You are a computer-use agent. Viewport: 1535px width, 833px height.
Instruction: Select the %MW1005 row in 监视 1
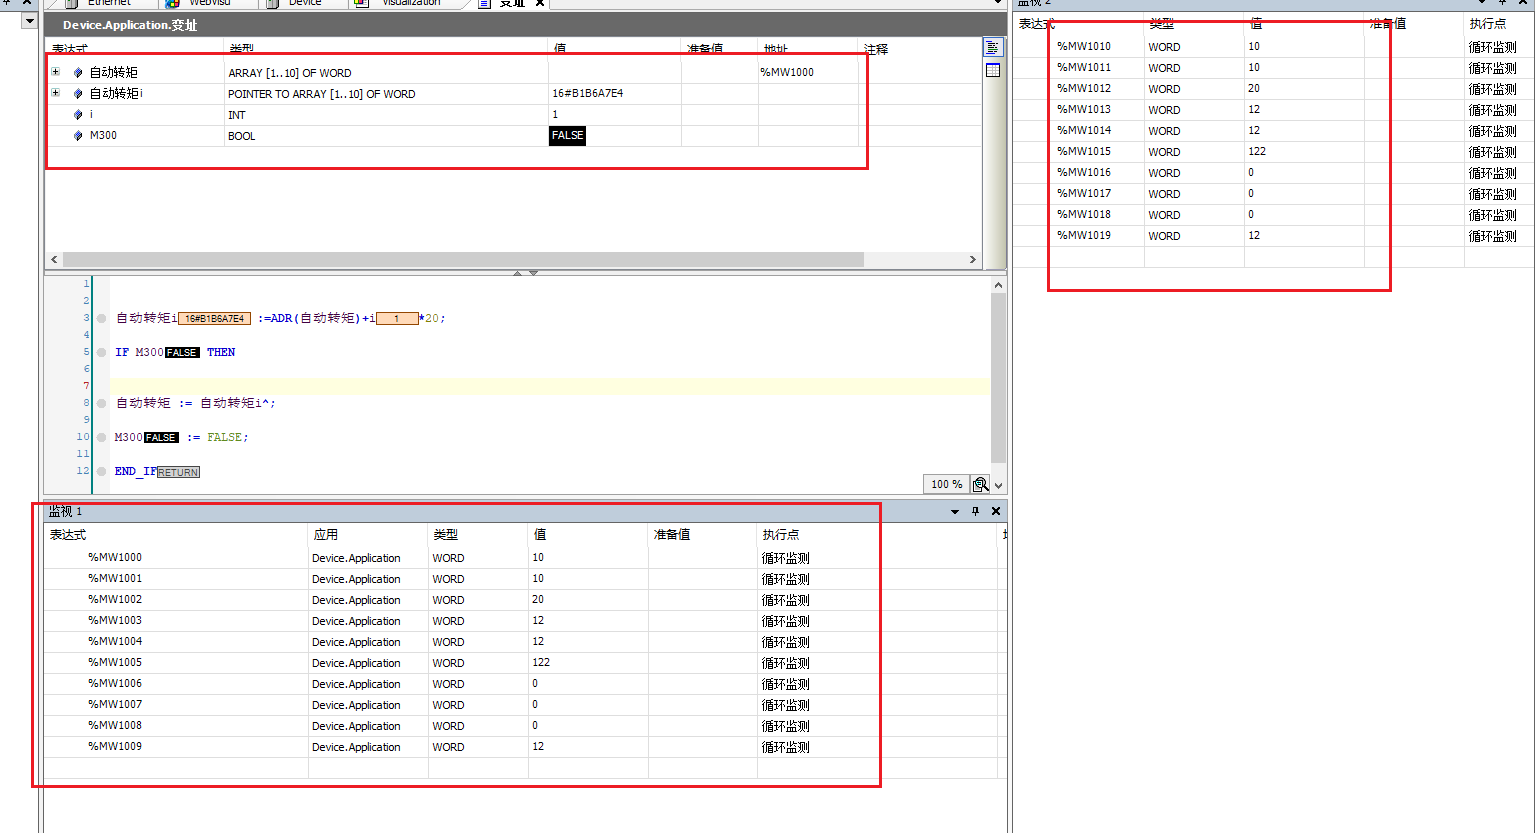pyautogui.click(x=115, y=663)
